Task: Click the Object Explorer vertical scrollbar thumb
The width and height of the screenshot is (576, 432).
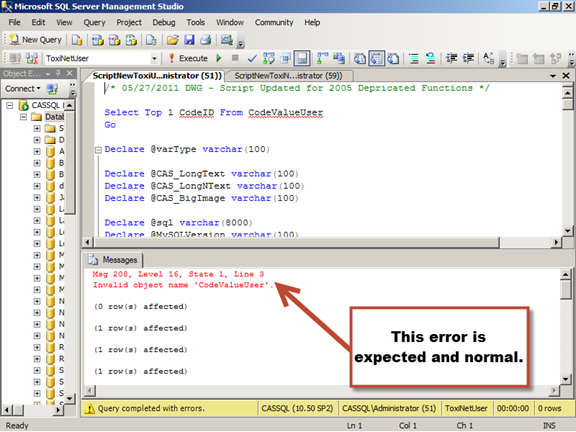Action: pos(69,162)
